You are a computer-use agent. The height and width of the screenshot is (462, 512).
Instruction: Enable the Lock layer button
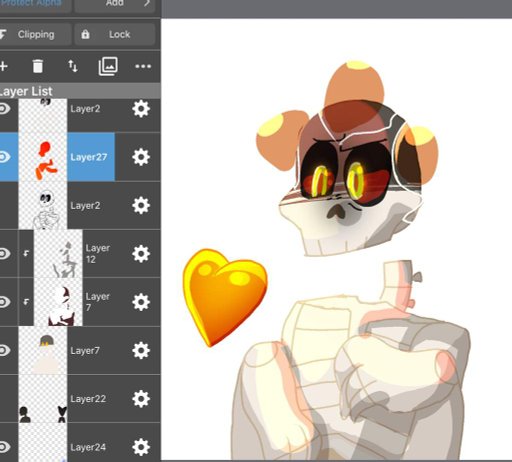[115, 34]
